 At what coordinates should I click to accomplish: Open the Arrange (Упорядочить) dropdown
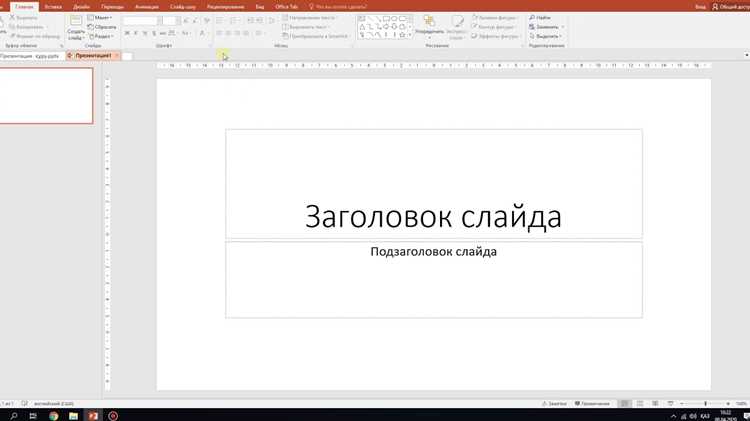coord(430,28)
